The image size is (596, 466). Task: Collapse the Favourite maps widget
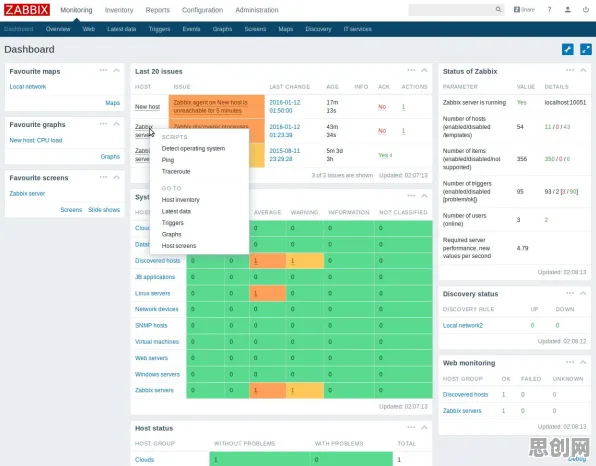[117, 70]
